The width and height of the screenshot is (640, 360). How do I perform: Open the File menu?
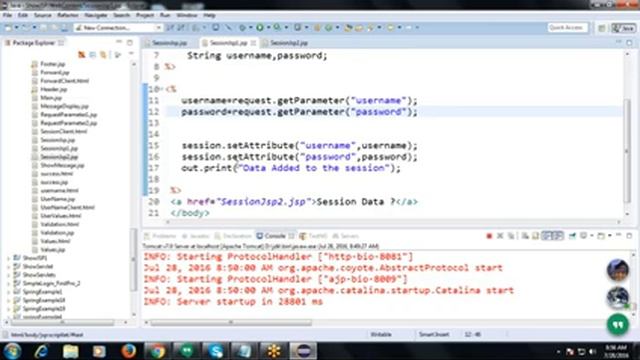tap(7, 15)
